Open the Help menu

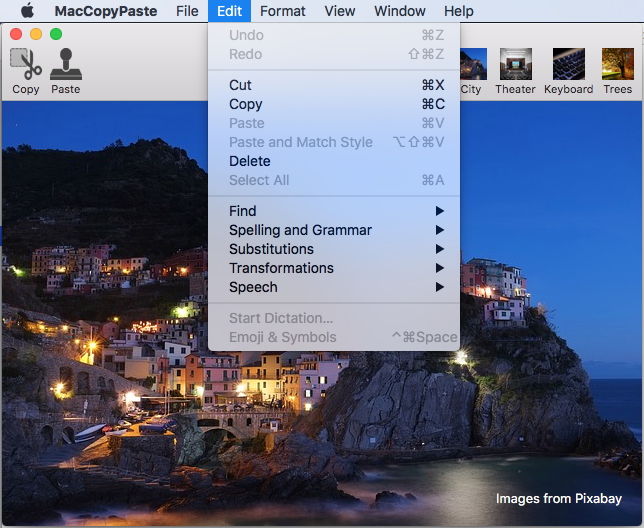coord(459,11)
